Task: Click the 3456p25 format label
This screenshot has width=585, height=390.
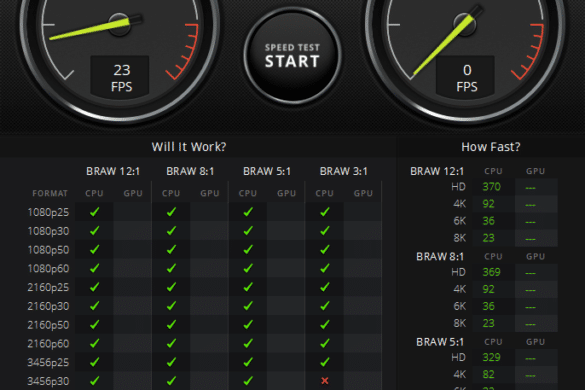Action: [49, 362]
